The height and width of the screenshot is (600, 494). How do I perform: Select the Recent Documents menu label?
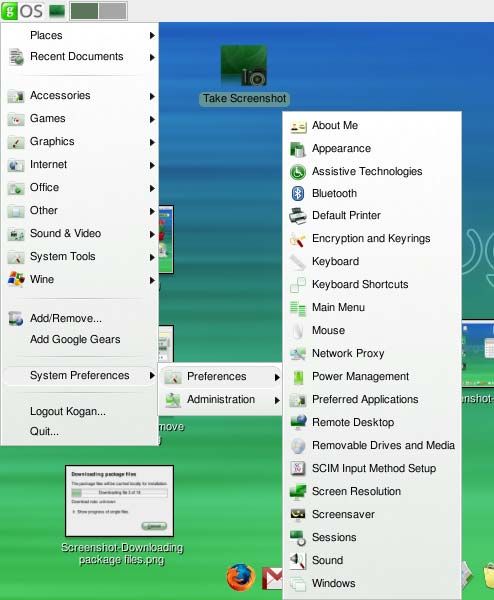coord(77,56)
